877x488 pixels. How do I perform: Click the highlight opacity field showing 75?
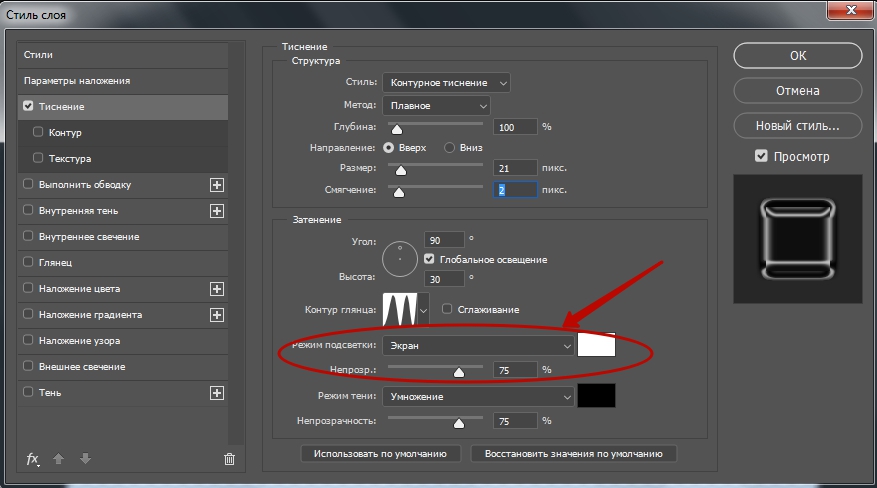coord(515,370)
